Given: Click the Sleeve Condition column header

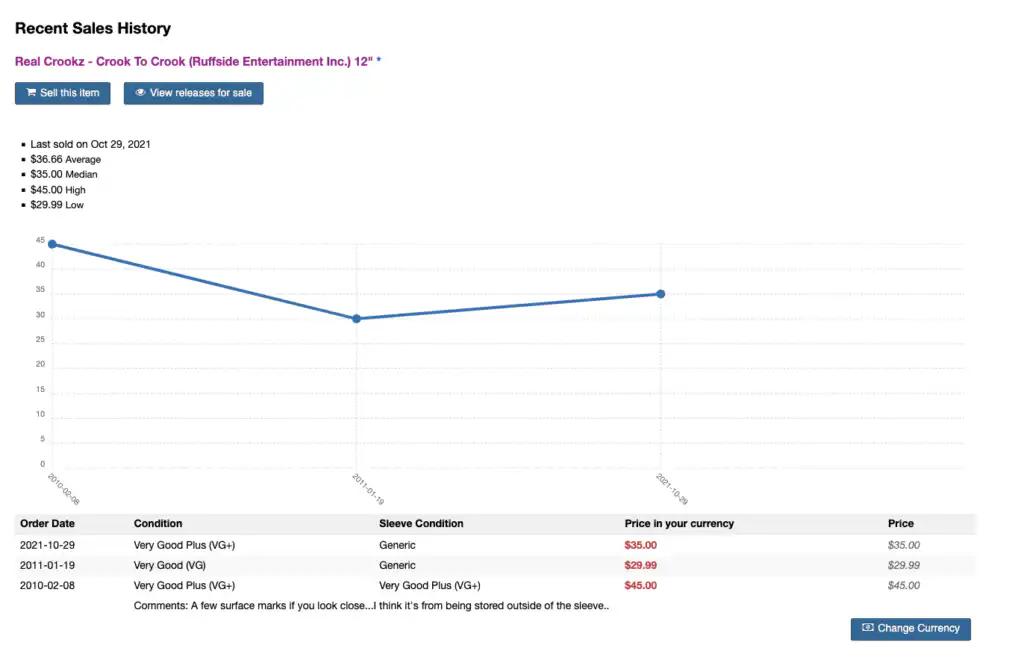Looking at the screenshot, I should click(x=419, y=523).
